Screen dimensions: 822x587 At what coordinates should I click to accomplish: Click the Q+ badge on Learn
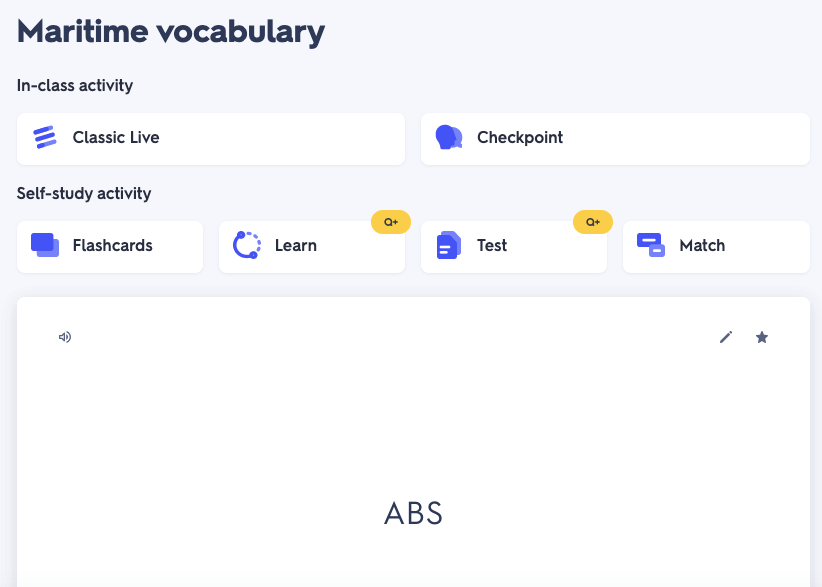[388, 222]
